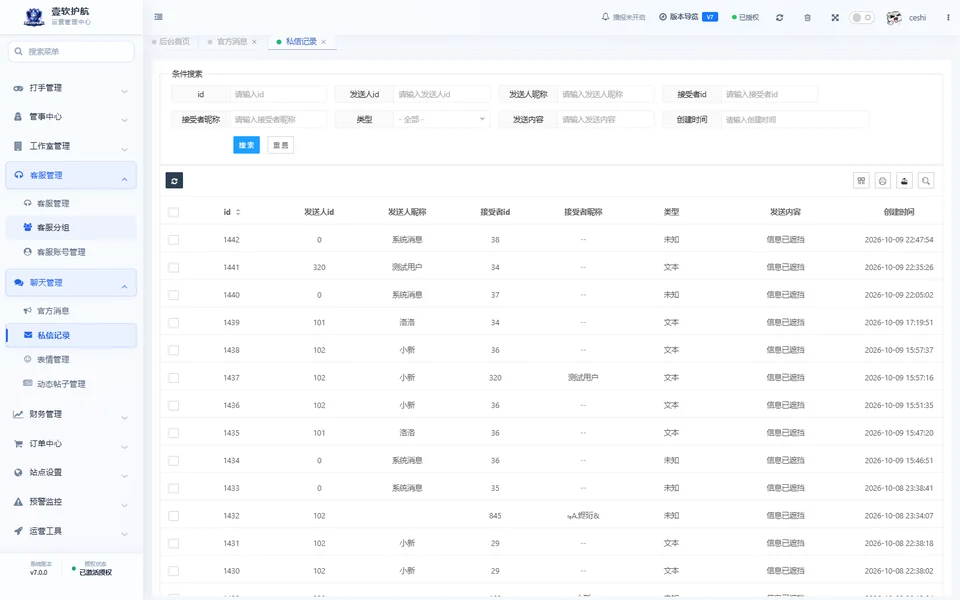Click the authorized status indicator

745,17
